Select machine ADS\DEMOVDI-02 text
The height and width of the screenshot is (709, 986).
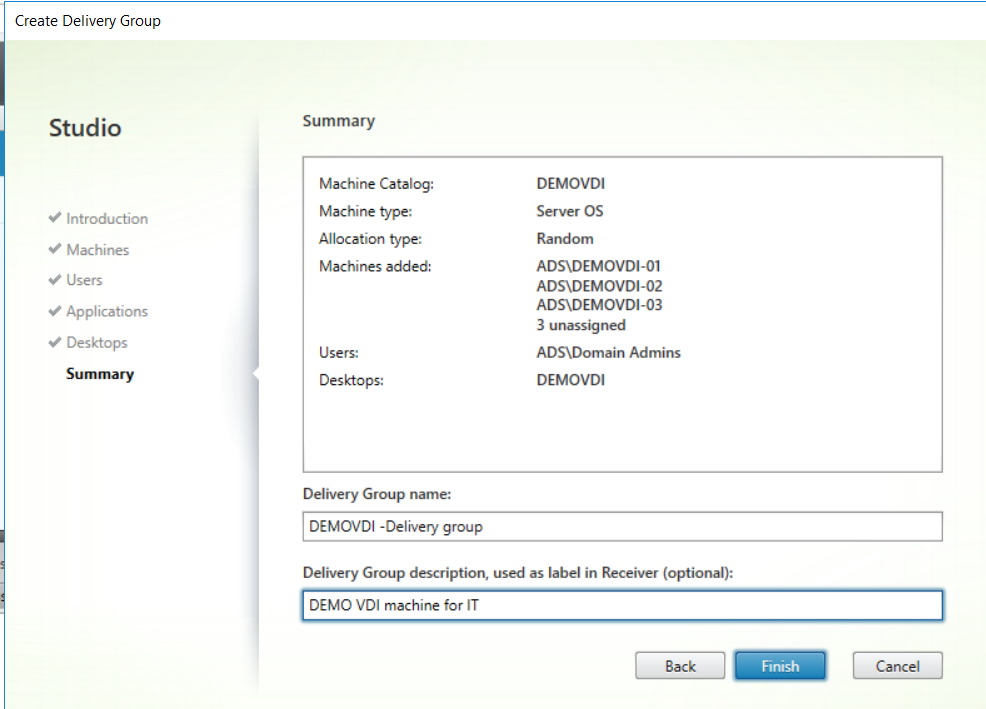point(599,286)
